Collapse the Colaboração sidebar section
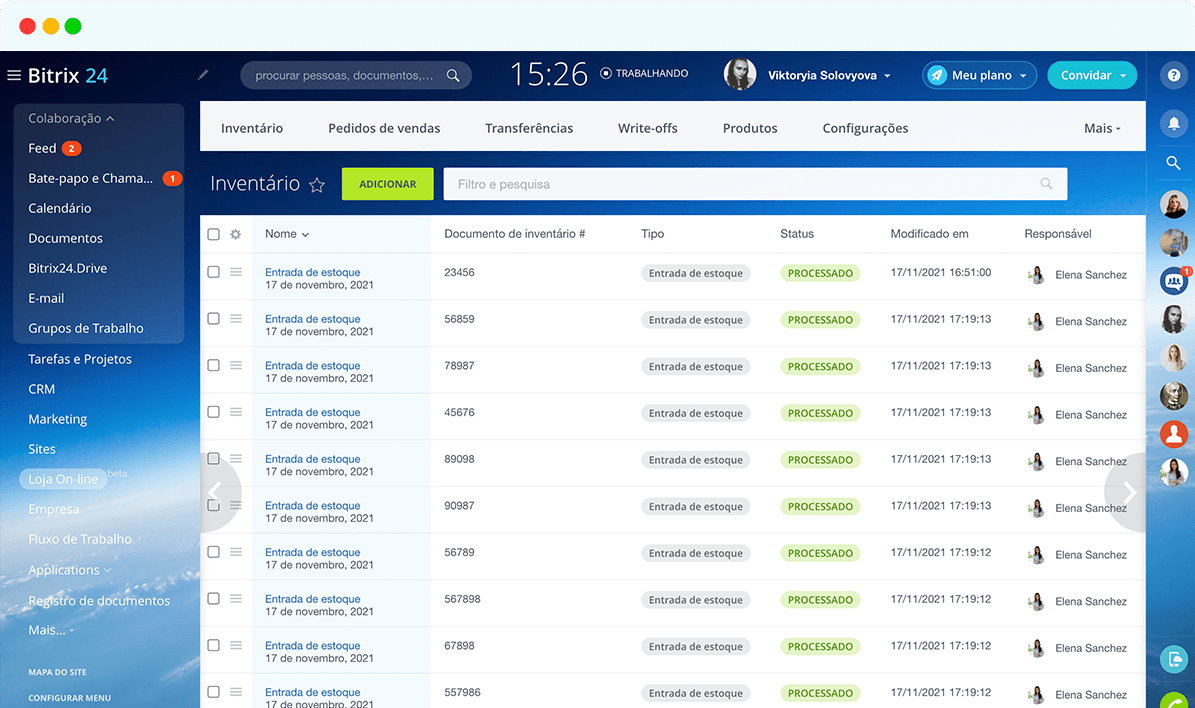This screenshot has height=708, width=1195. click(71, 118)
